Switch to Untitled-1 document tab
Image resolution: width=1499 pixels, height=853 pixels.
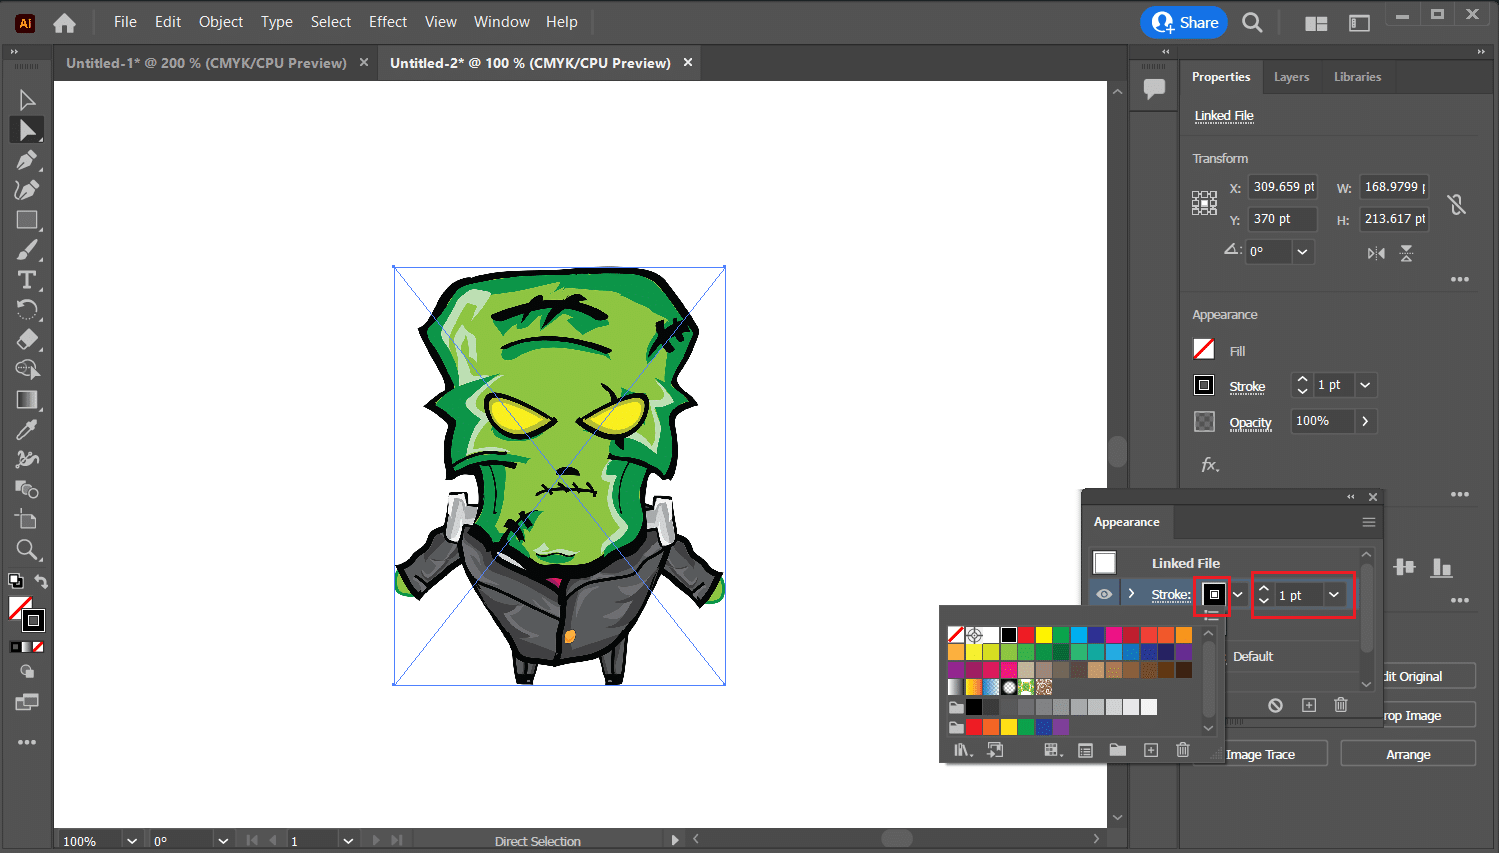pyautogui.click(x=206, y=63)
